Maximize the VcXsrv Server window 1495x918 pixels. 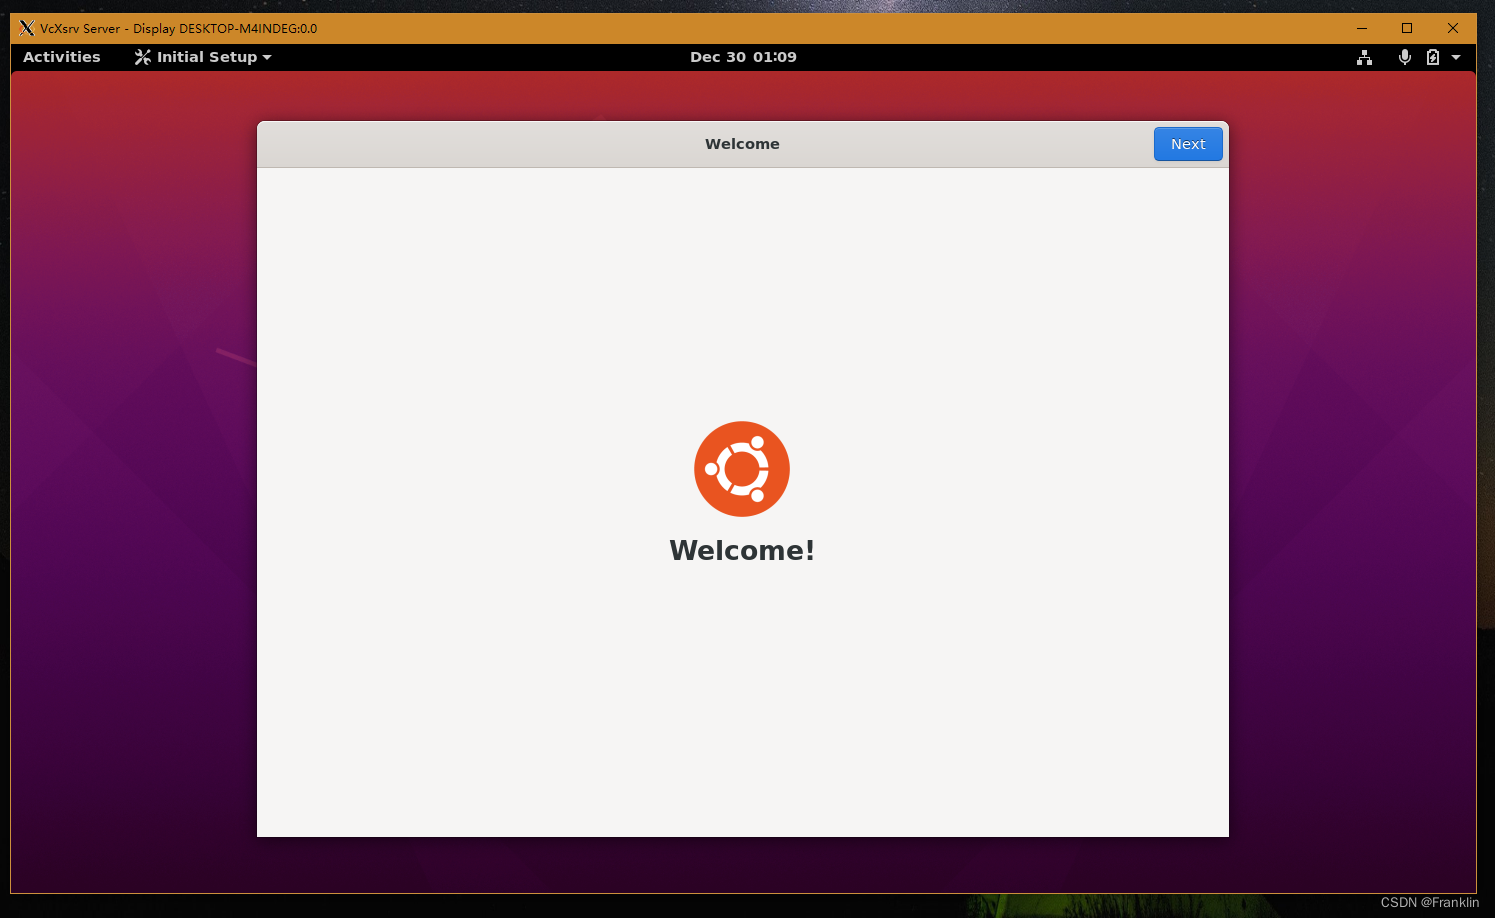[x=1407, y=28]
